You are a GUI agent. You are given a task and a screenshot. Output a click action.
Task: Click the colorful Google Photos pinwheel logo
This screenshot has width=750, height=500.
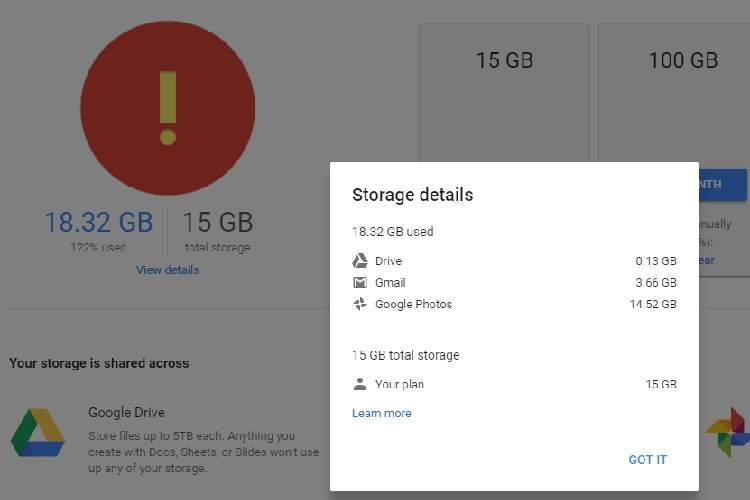pyautogui.click(x=728, y=432)
